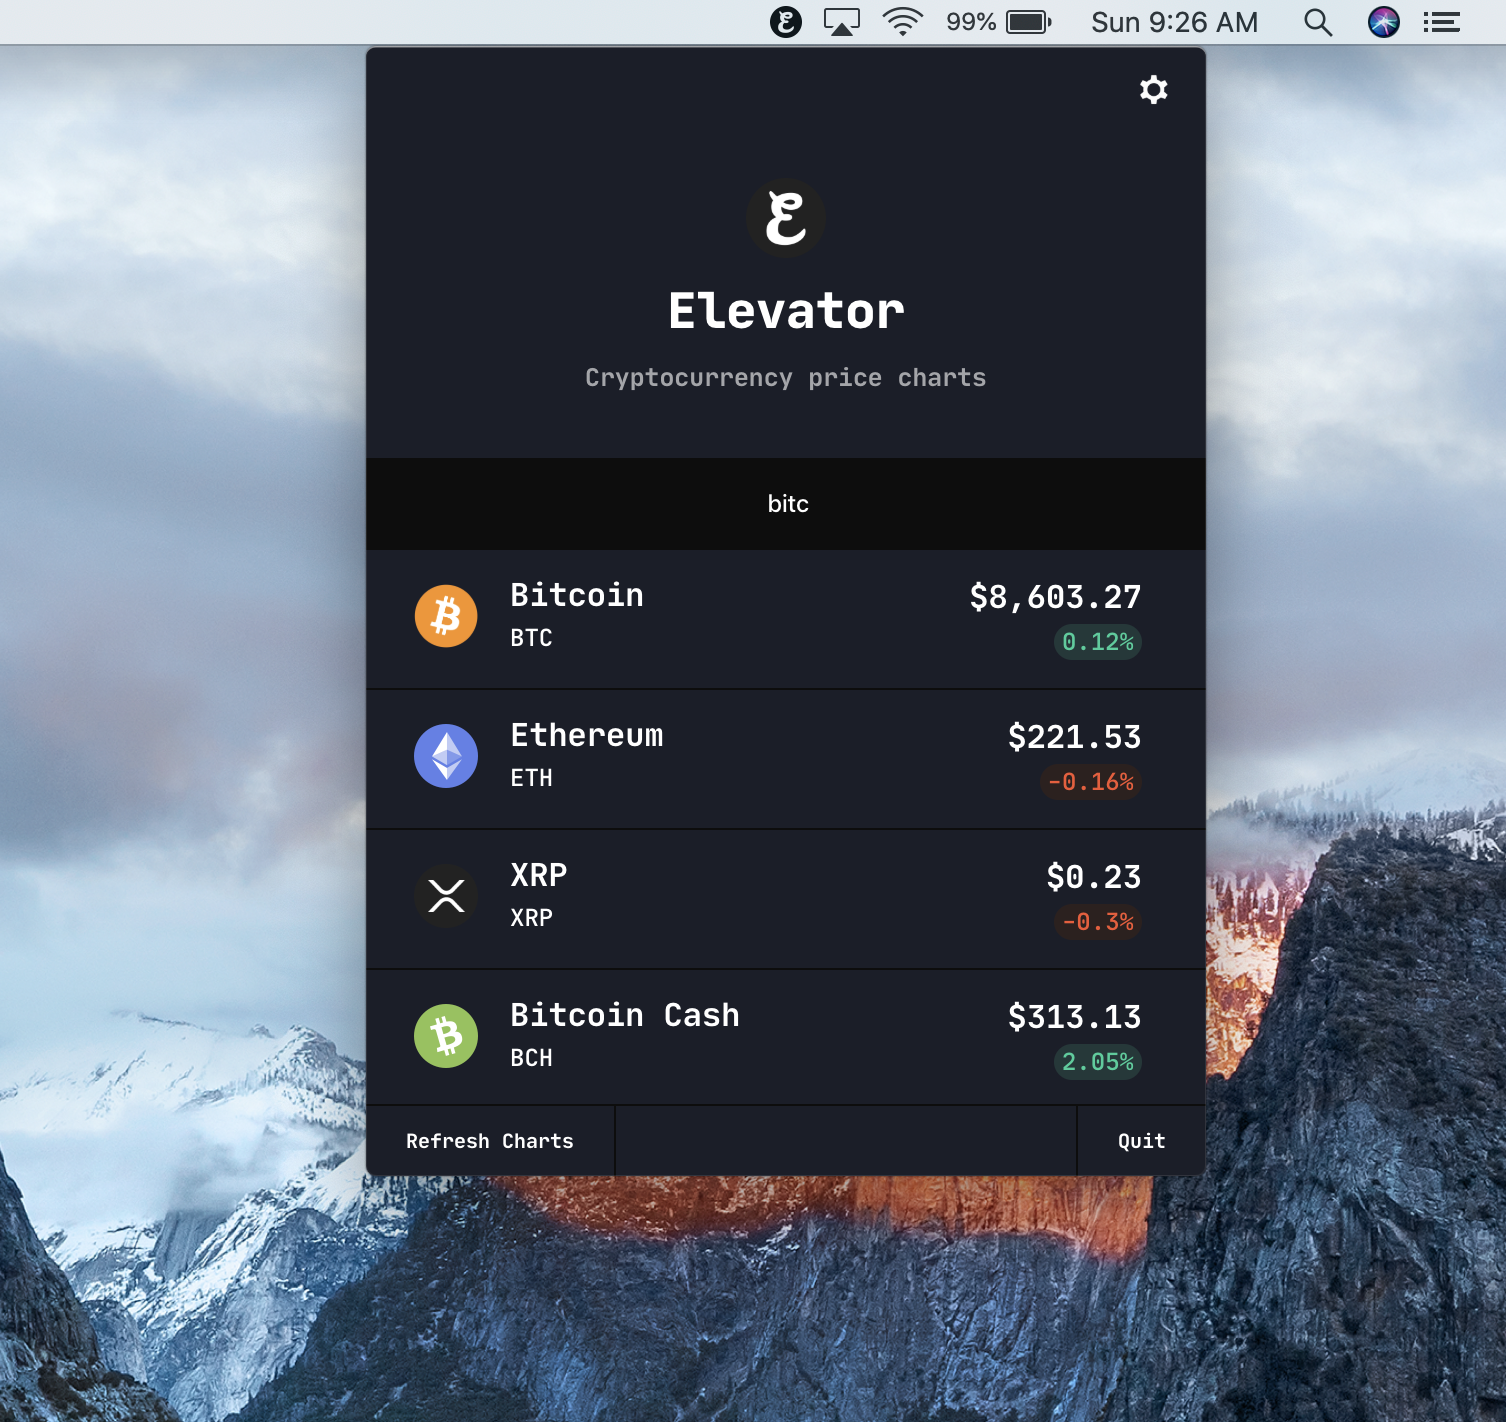Select the Ethereum name text
This screenshot has width=1506, height=1422.
point(587,735)
